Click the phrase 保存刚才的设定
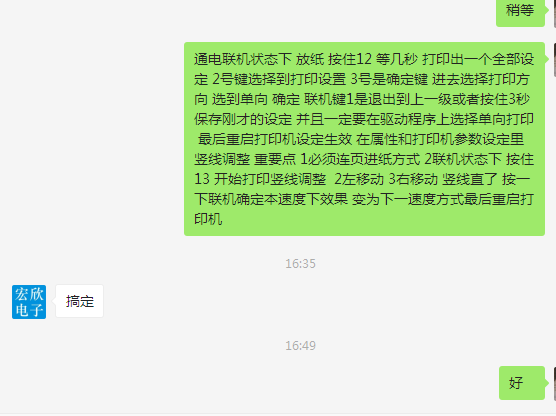 tap(243, 119)
